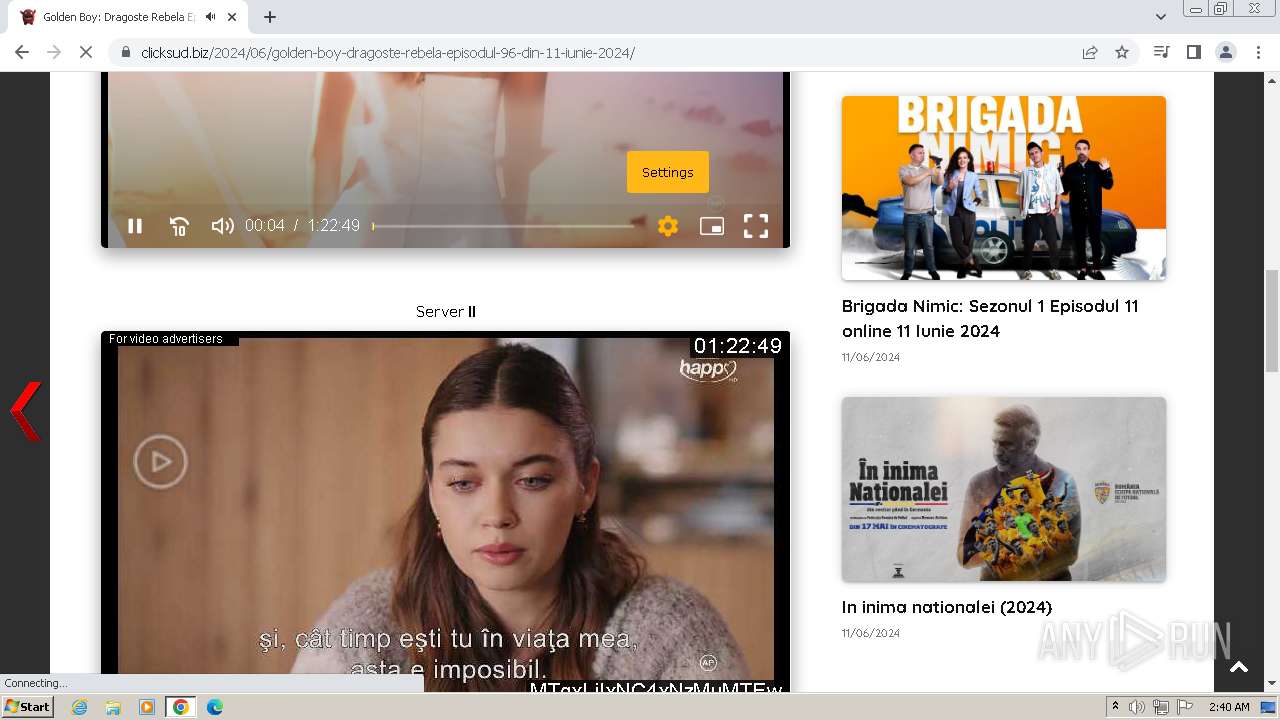Open Action Center flag icon
The height and width of the screenshot is (720, 1280).
1185,707
